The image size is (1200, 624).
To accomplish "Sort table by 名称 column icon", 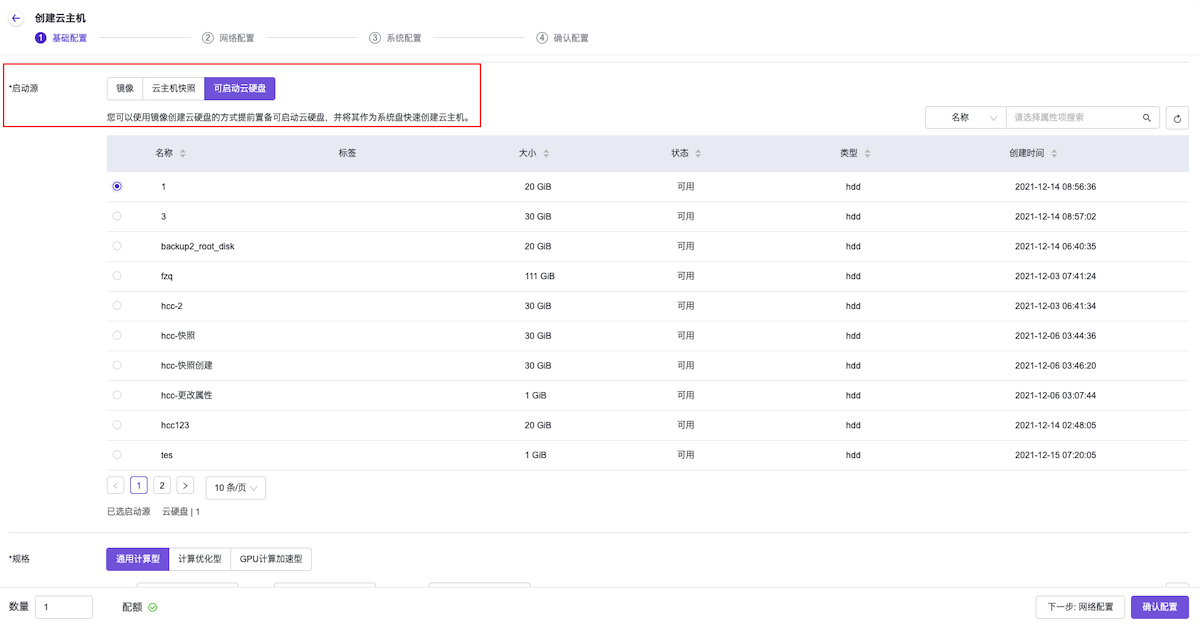I will point(183,153).
